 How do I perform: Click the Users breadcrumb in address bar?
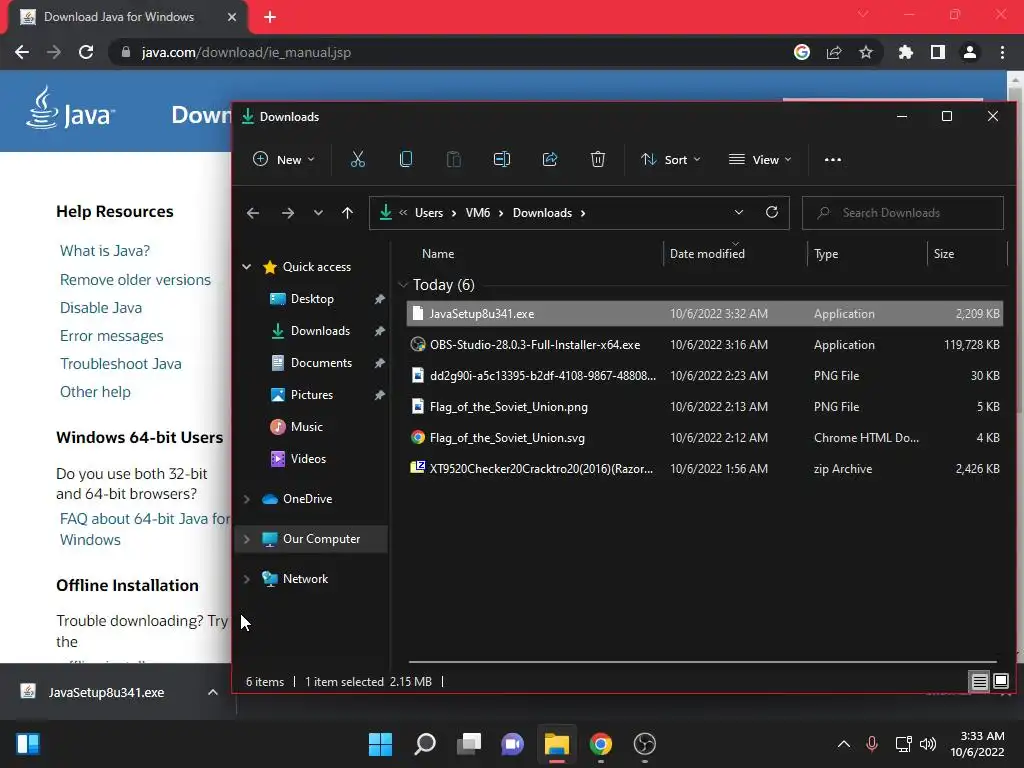(428, 213)
